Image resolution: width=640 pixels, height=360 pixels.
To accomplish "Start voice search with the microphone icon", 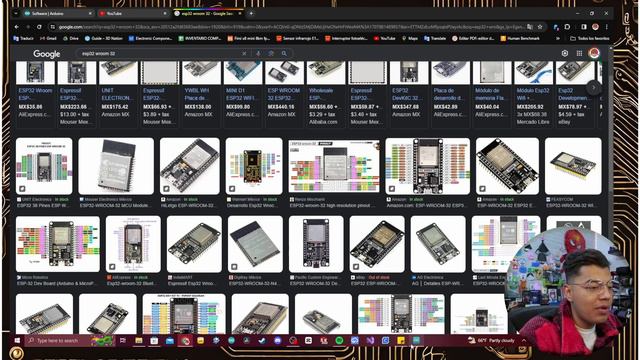I will tap(258, 53).
